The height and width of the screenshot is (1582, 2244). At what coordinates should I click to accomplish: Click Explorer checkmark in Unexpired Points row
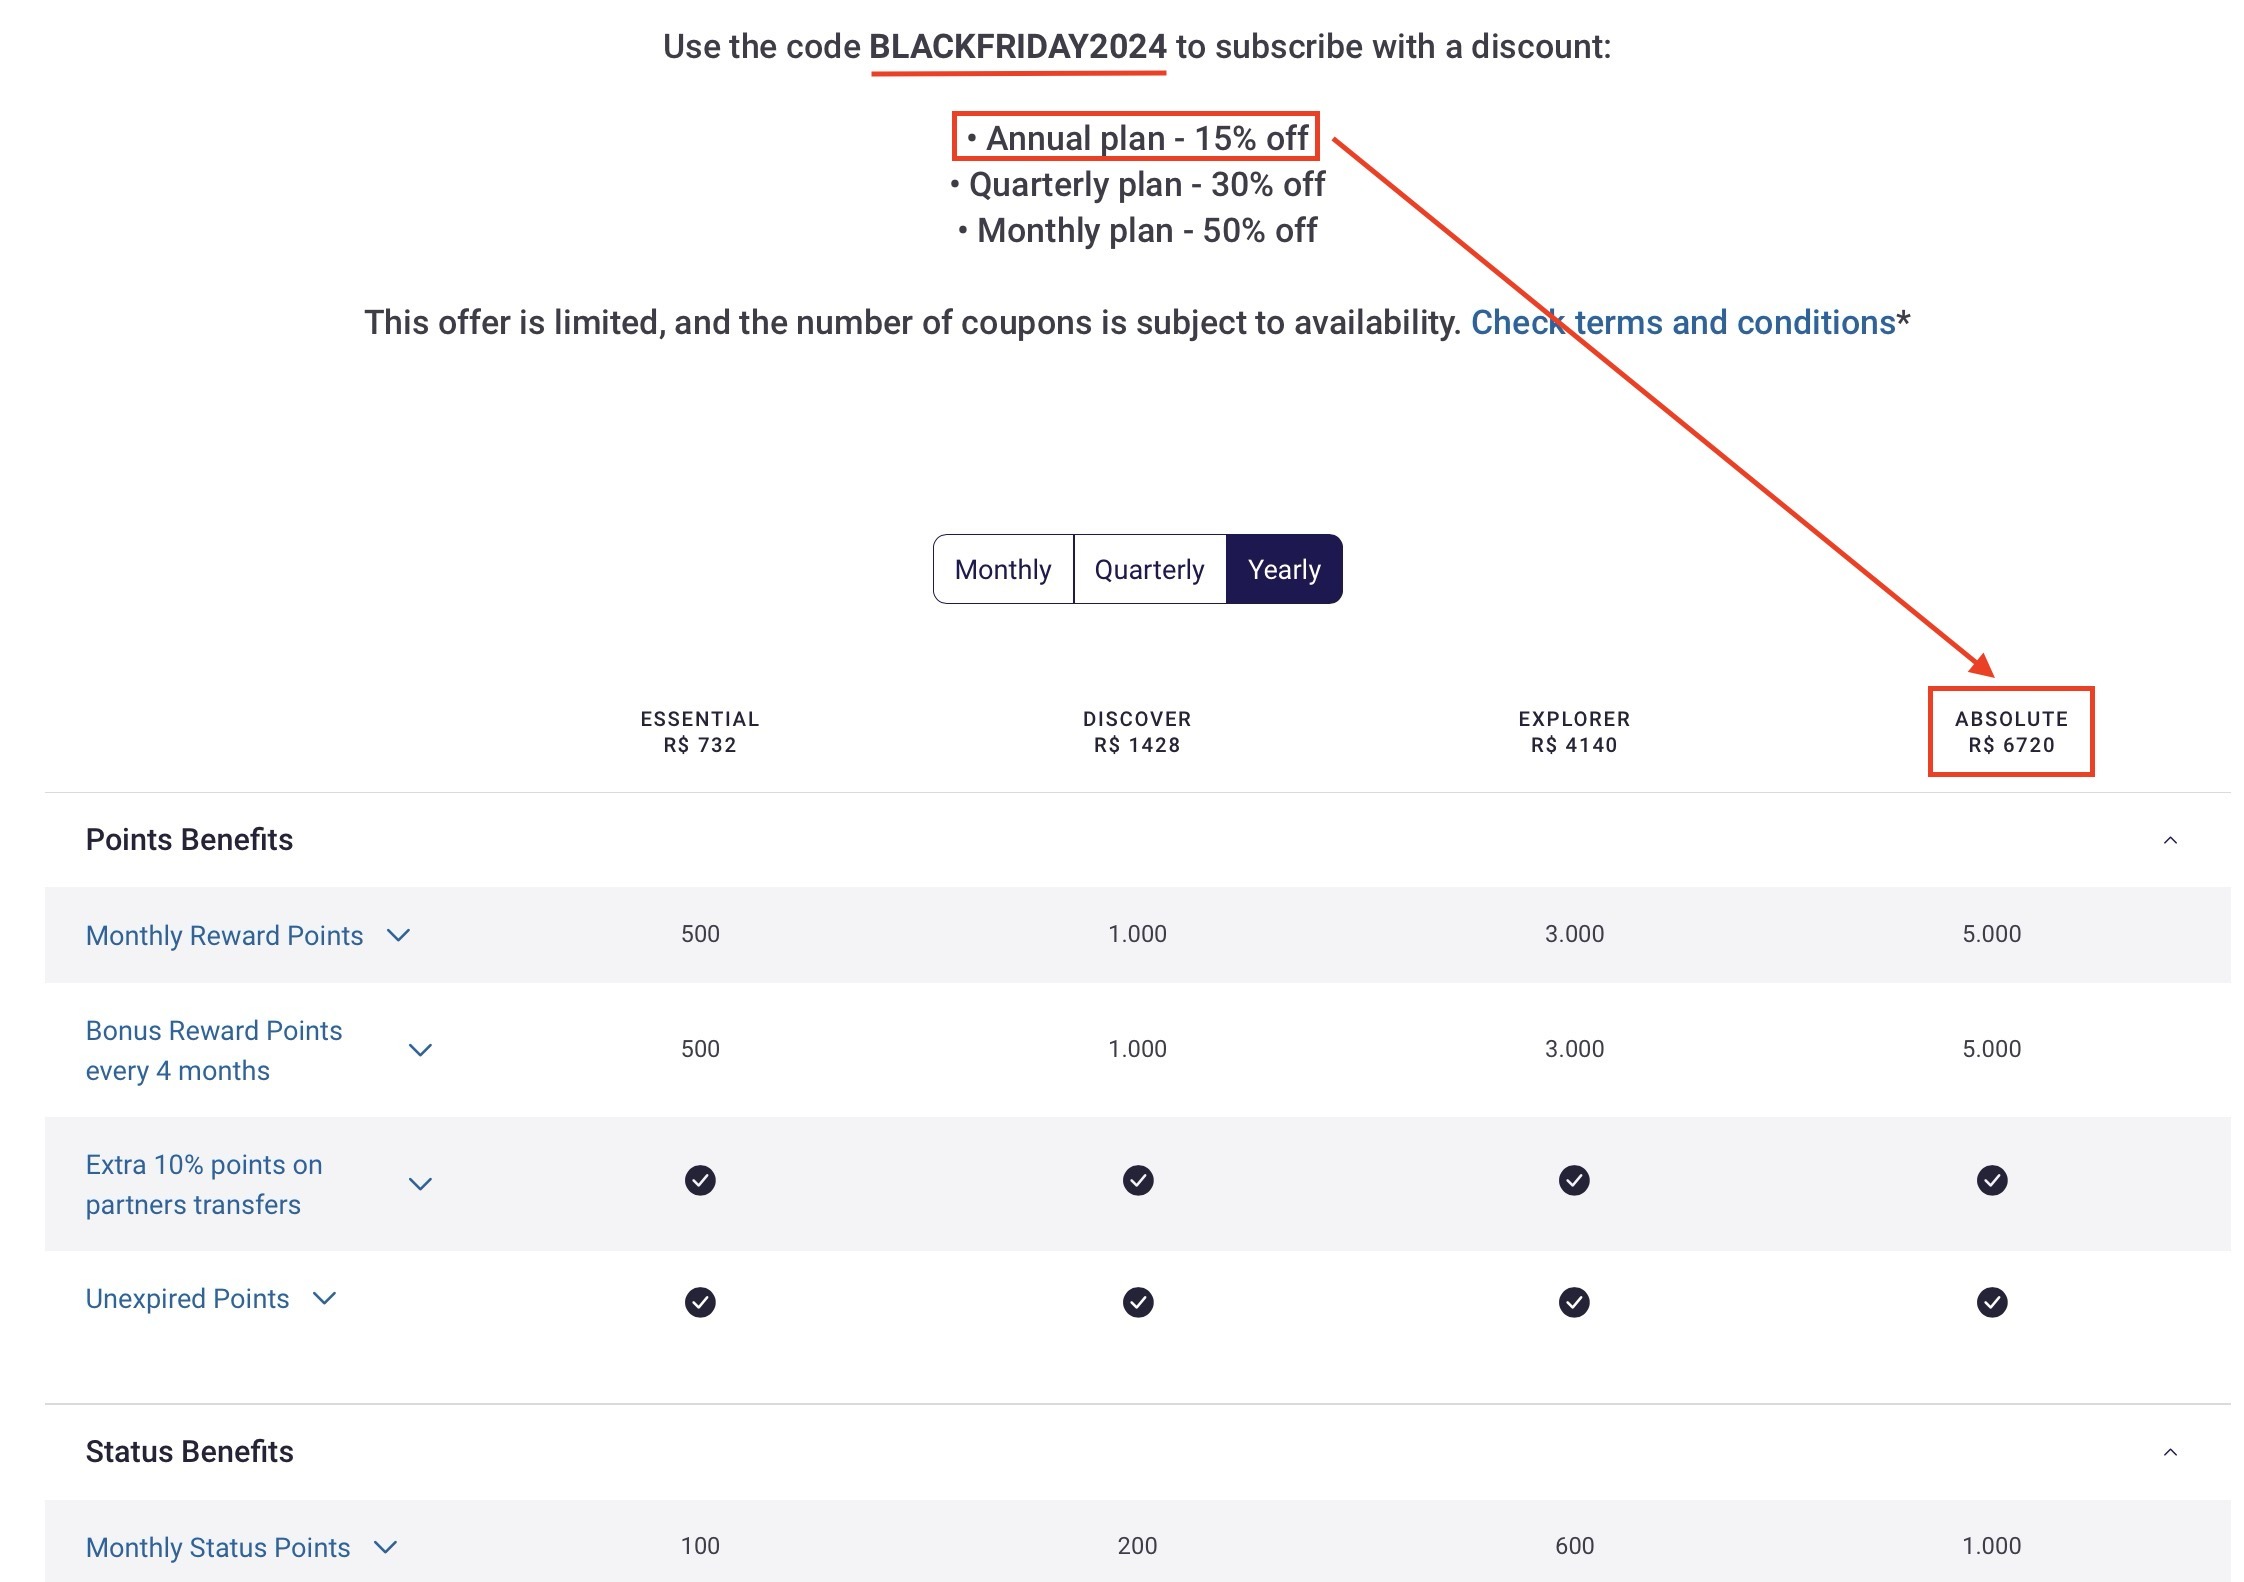pos(1574,1302)
